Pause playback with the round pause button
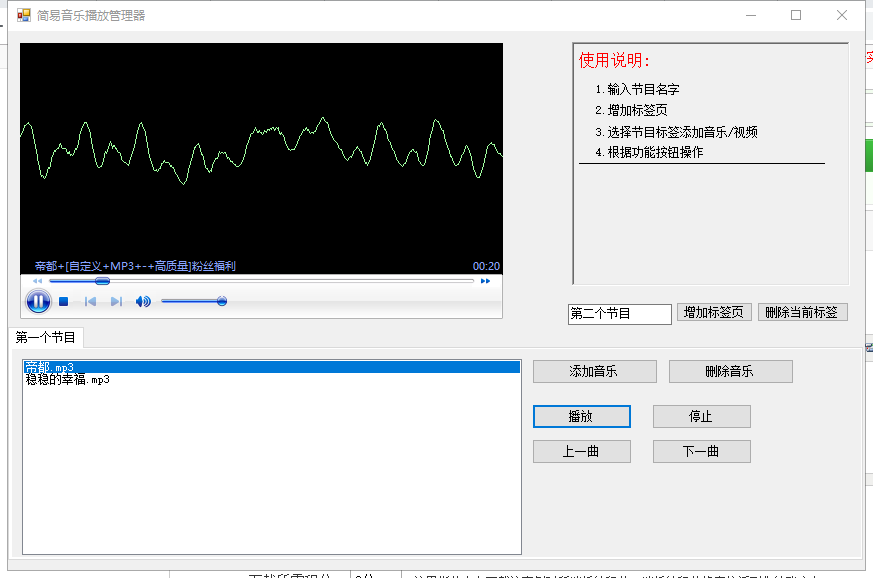Screen dimensions: 873x578 pyautogui.click(x=38, y=301)
